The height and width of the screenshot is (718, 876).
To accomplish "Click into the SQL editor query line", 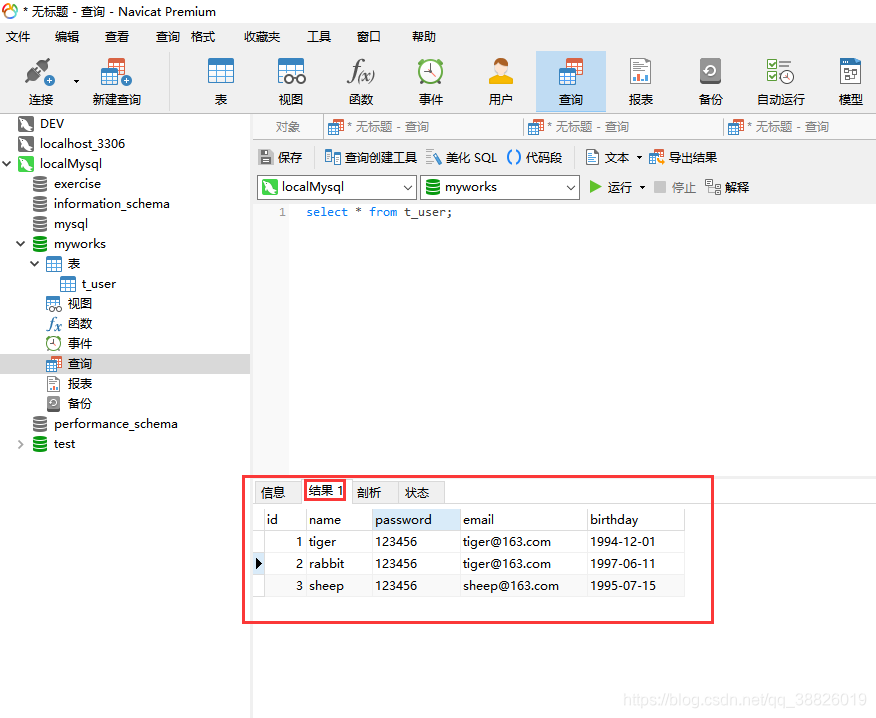I will tap(379, 212).
